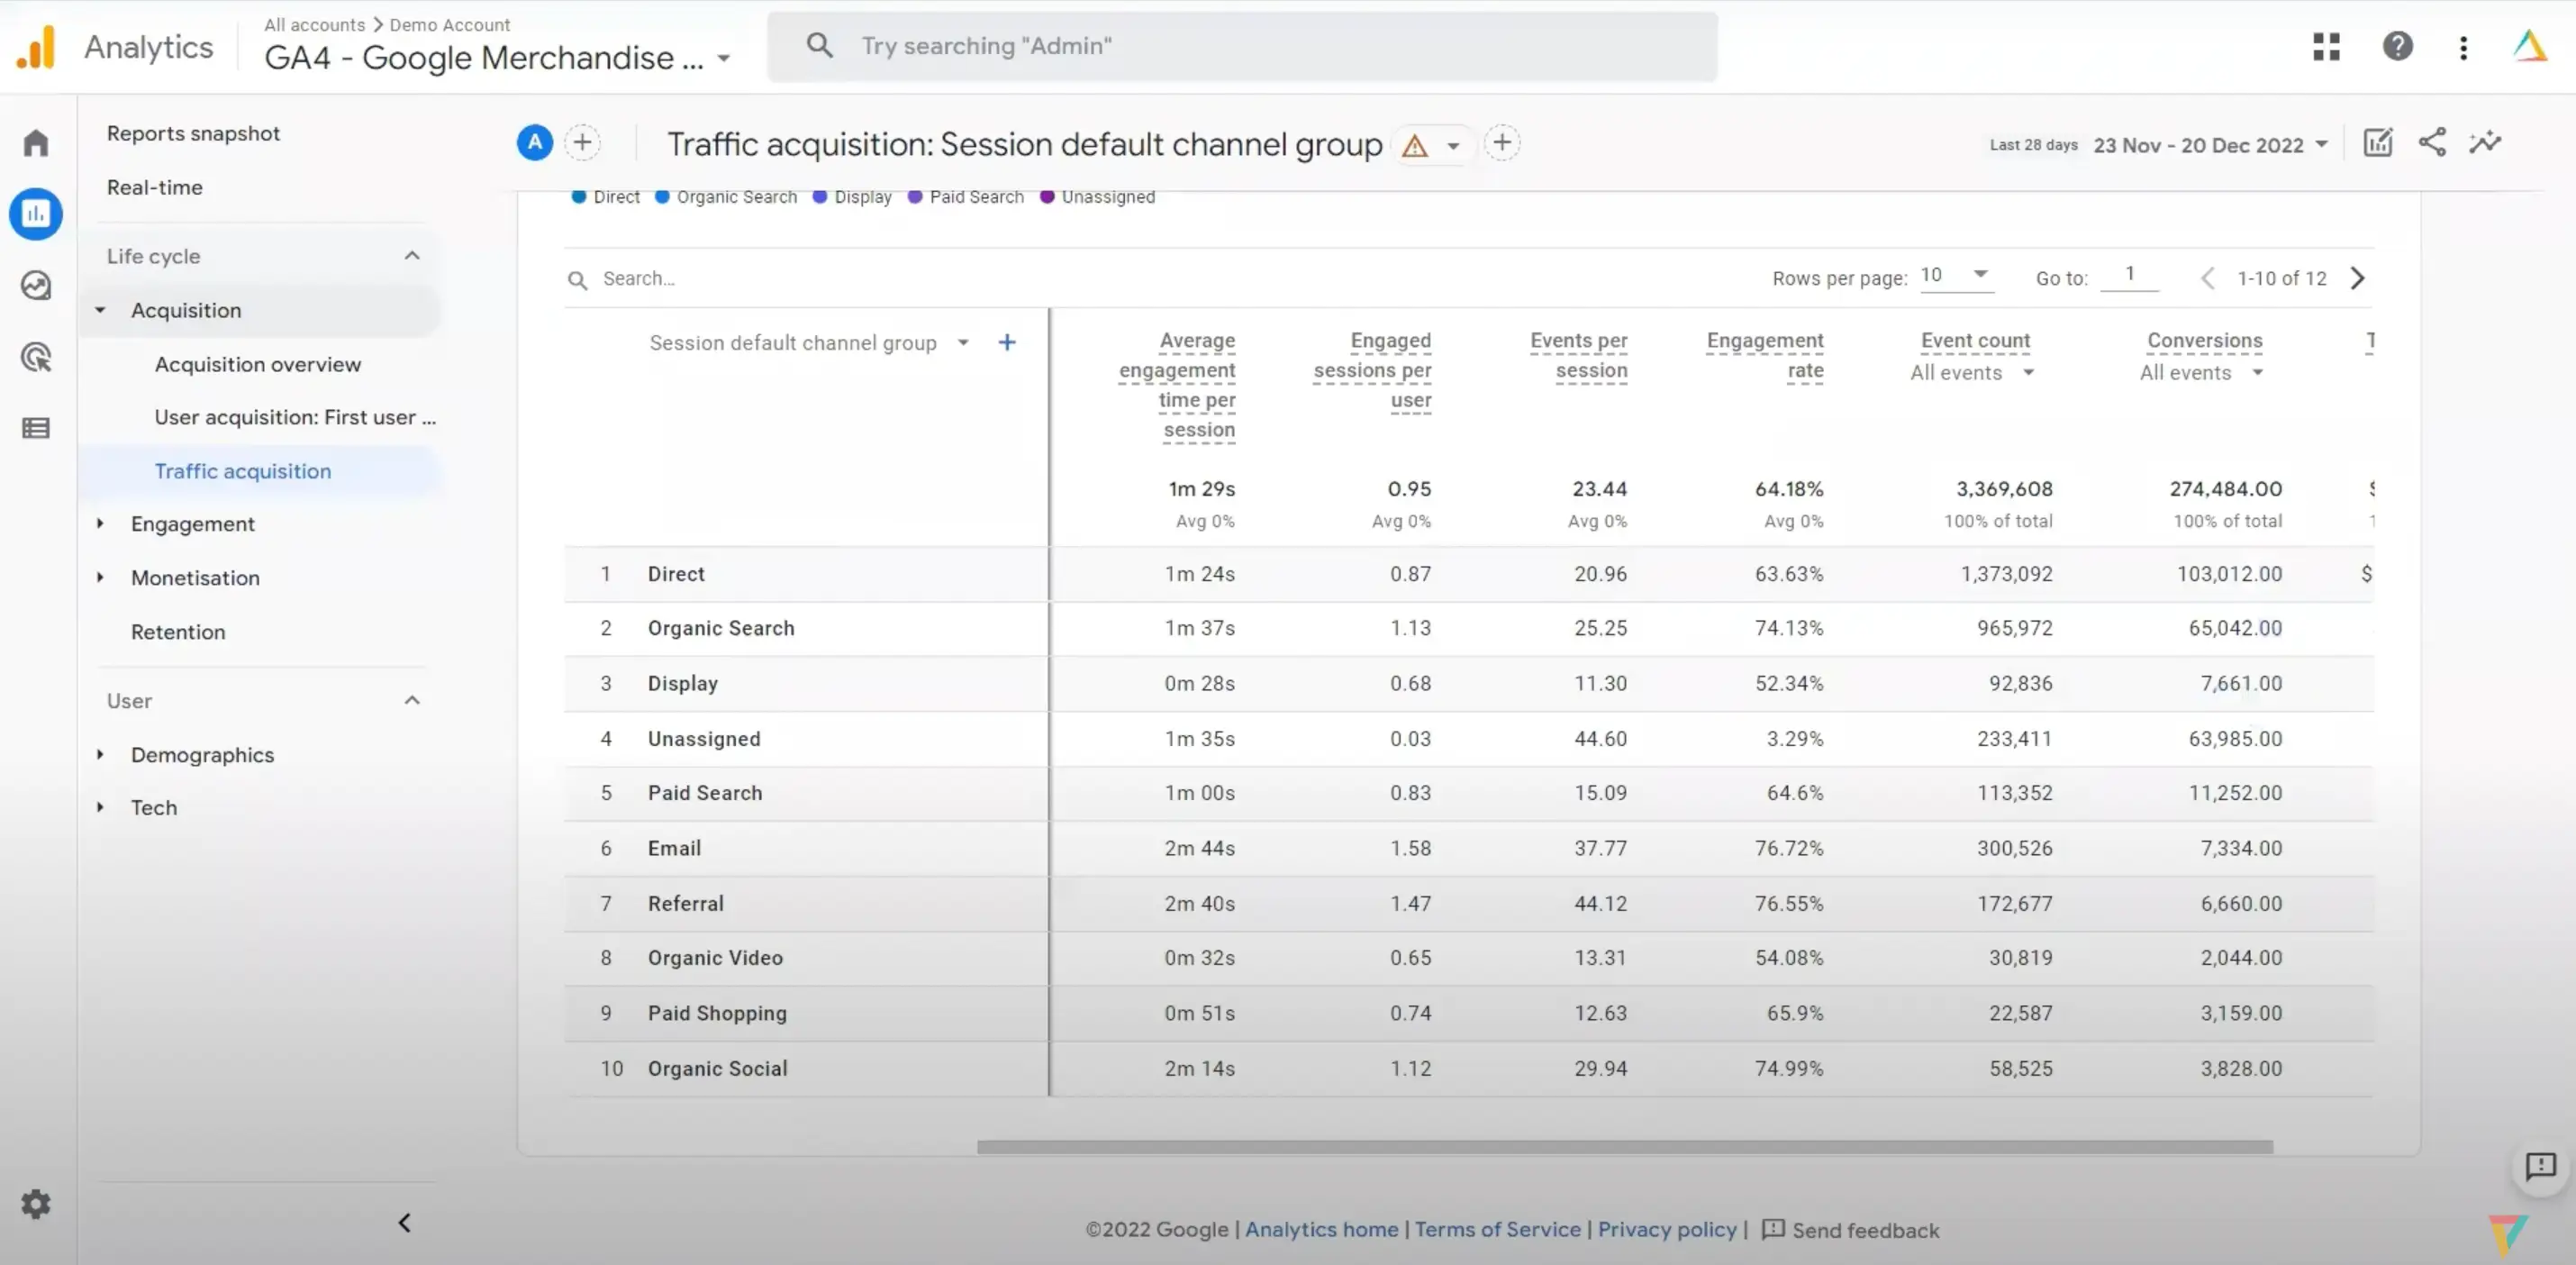Screen dimensions: 2576x1265
Task: Open the Admin gear icon
Action: click(x=36, y=1204)
